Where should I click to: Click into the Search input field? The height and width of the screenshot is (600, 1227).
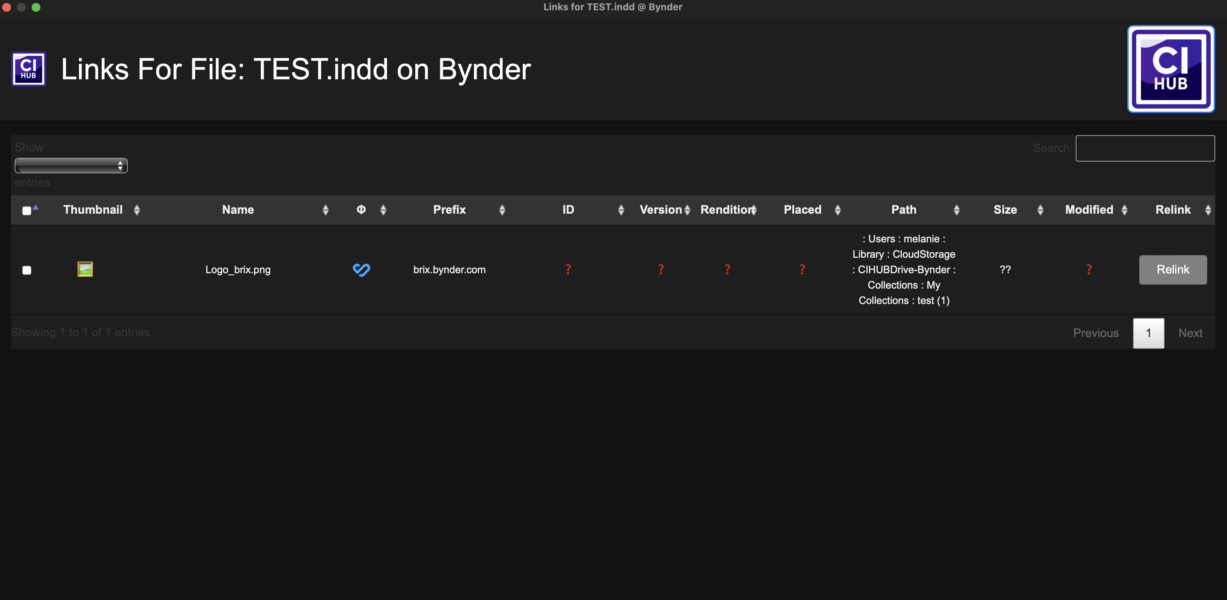[x=1145, y=148]
